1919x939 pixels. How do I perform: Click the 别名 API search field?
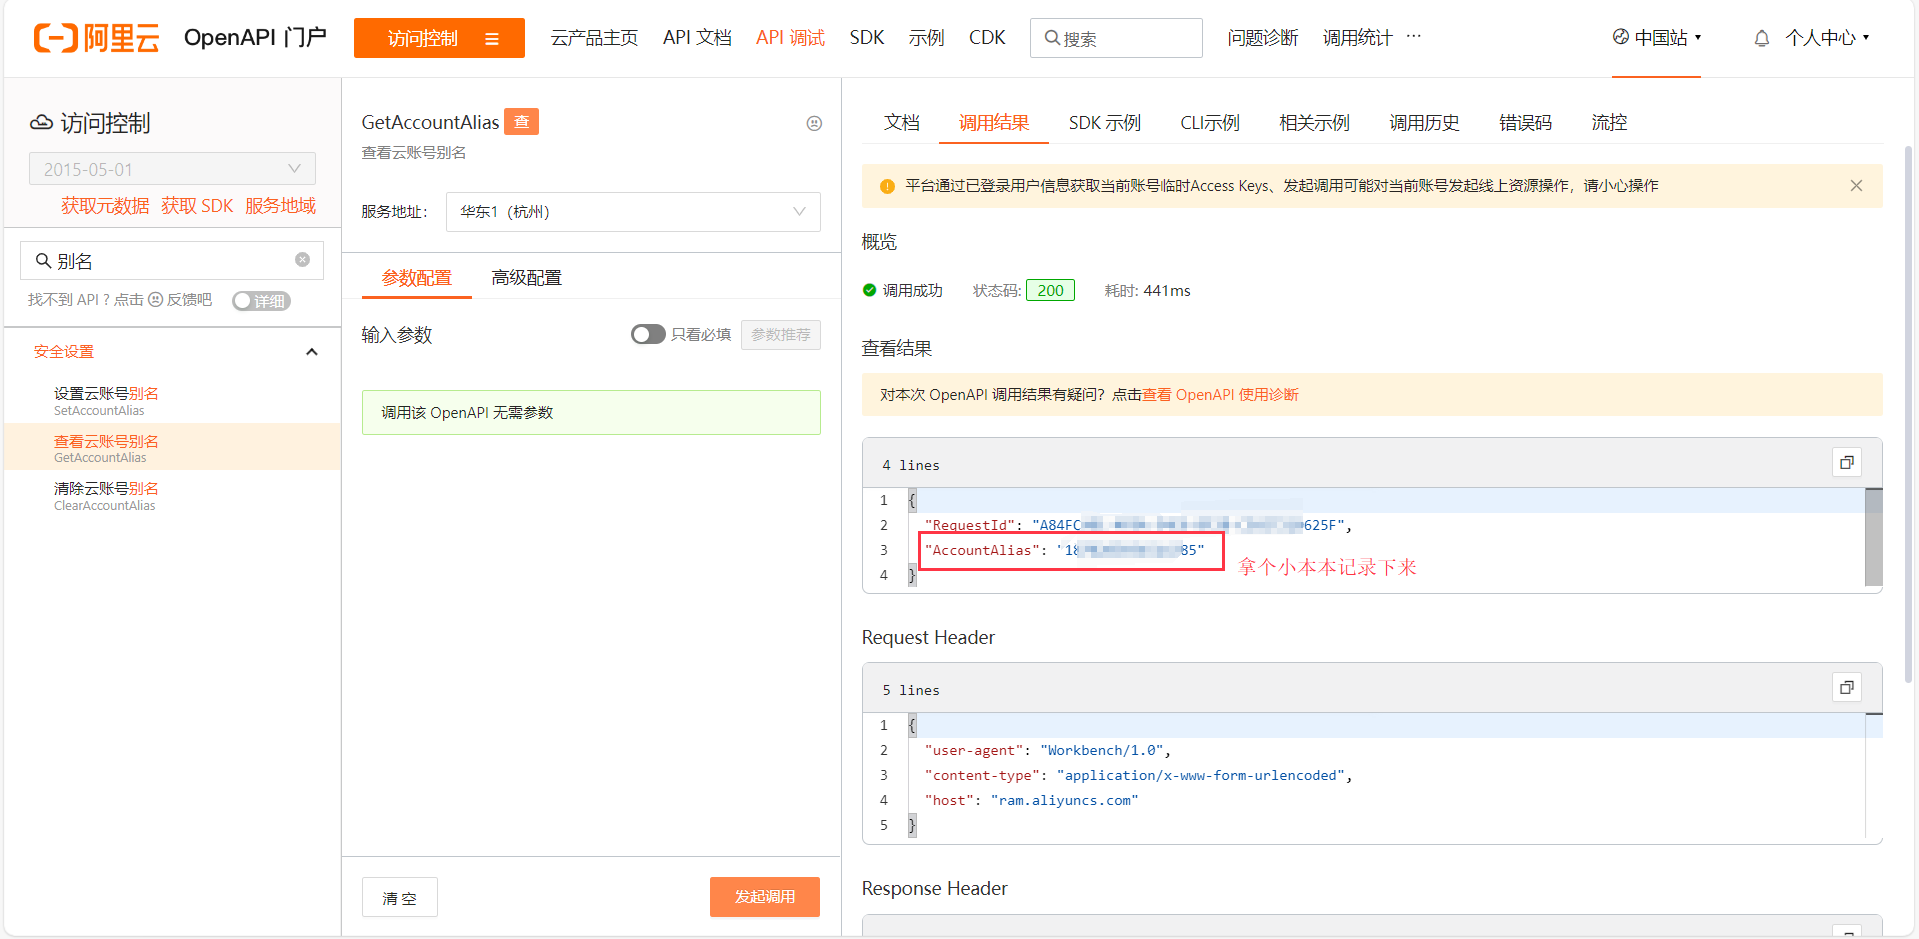click(172, 261)
